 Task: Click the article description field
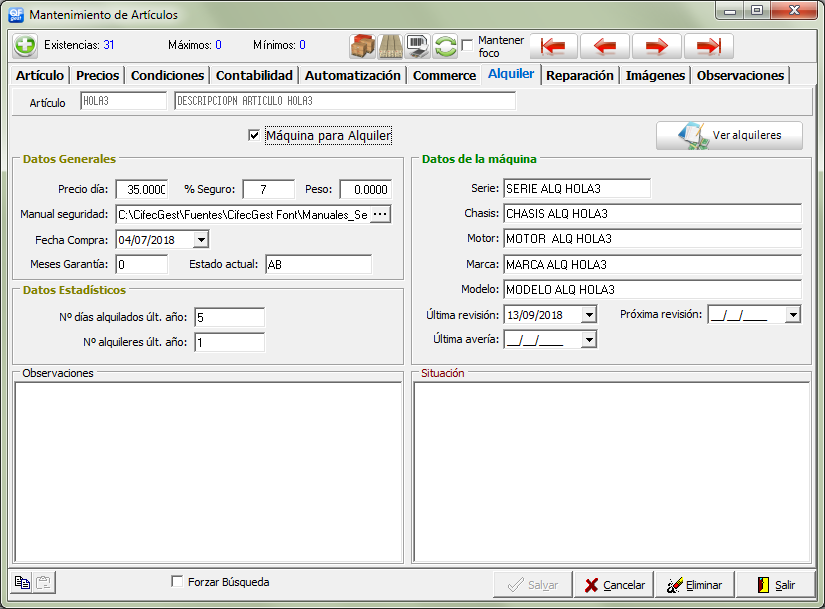pos(345,101)
